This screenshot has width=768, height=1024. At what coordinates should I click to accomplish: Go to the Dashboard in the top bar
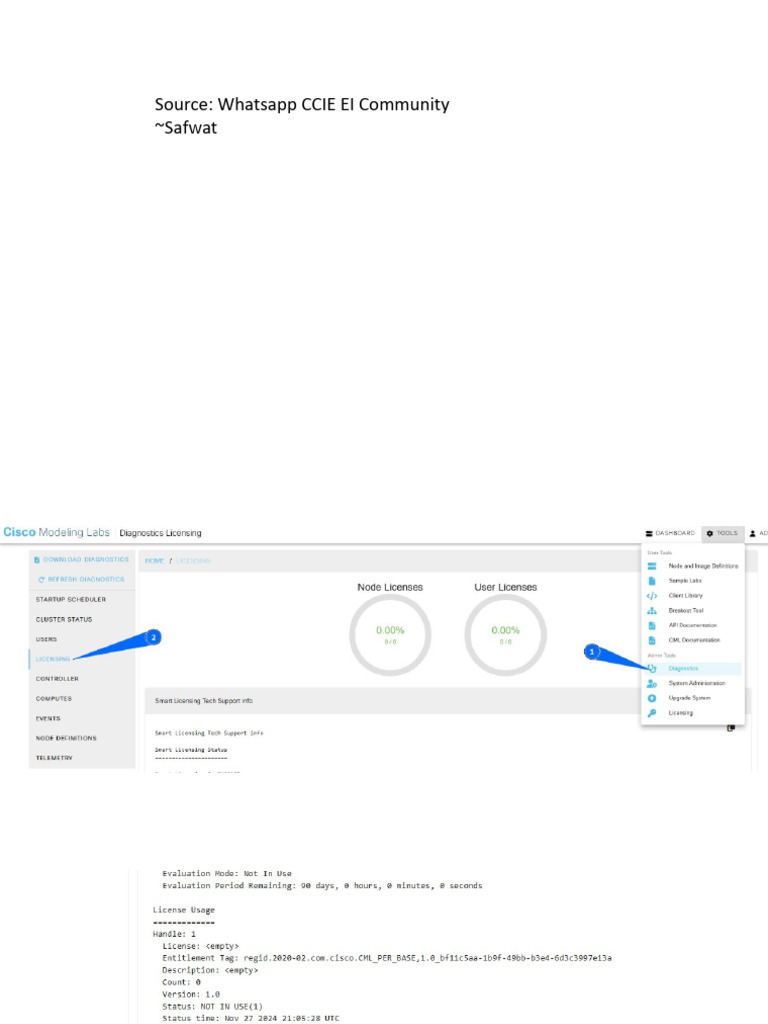670,534
